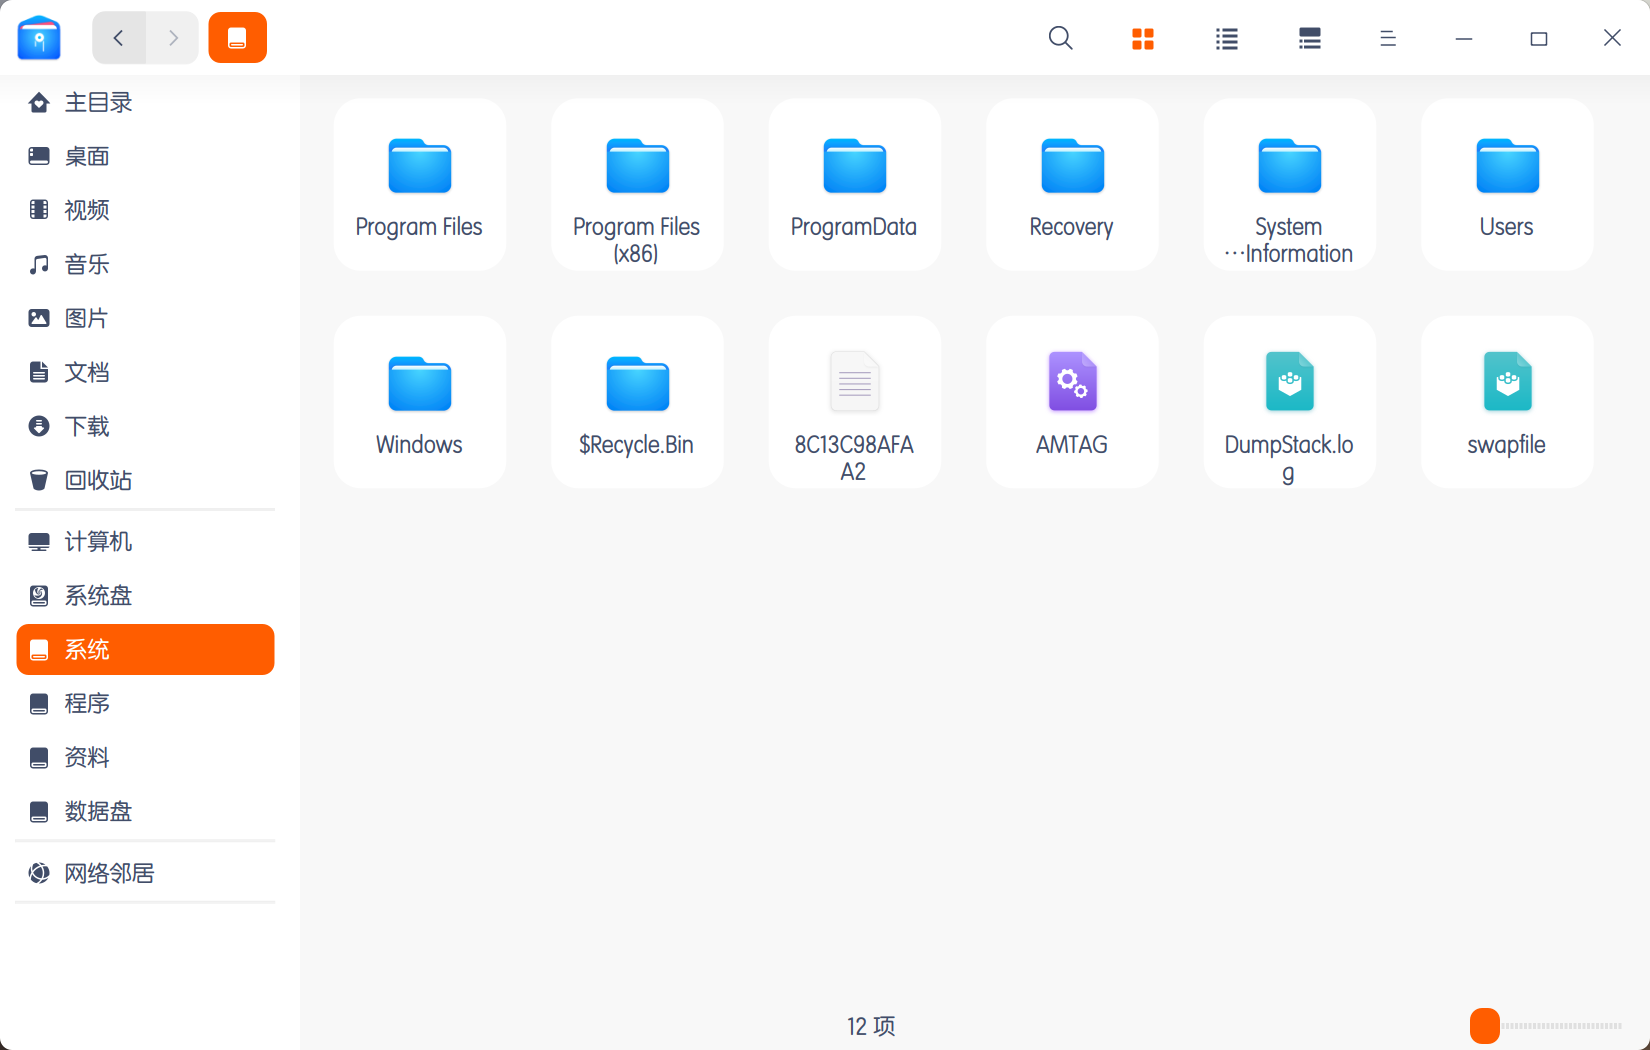
Task: Click the file manager app logo
Action: (39, 38)
